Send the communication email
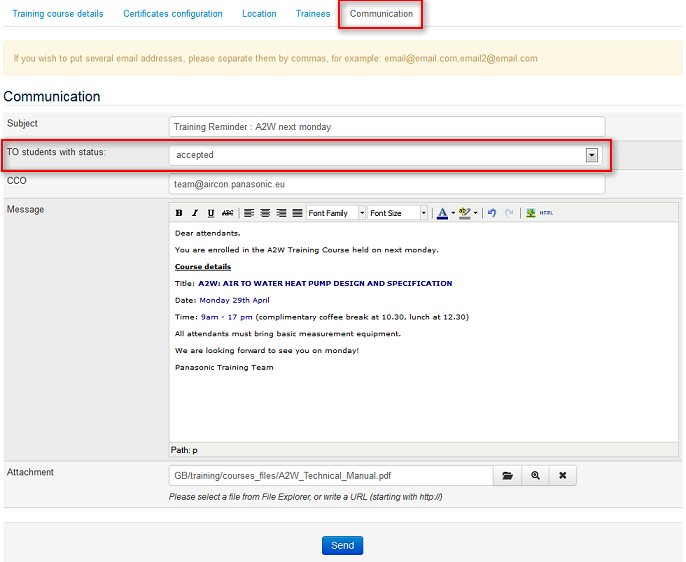 342,545
